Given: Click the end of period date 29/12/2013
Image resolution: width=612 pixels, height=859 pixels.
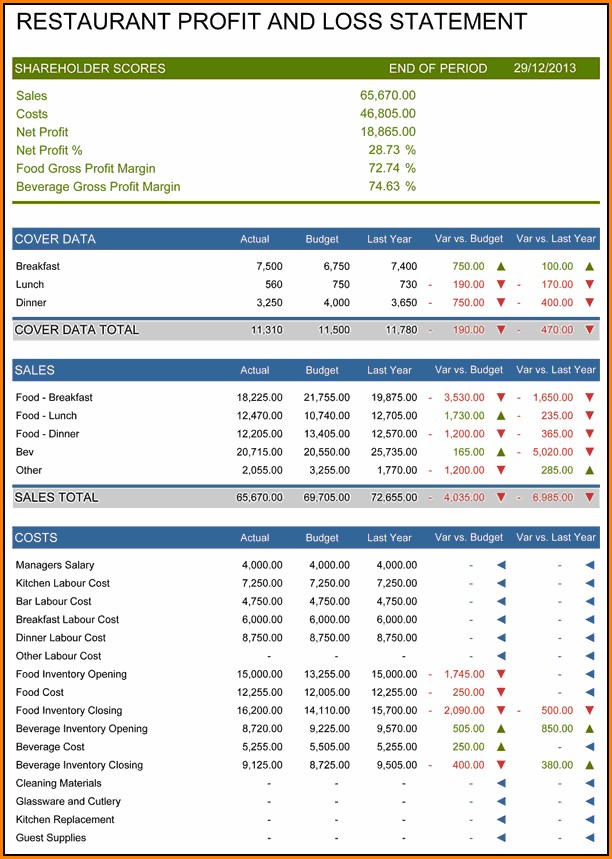Looking at the screenshot, I should coord(544,69).
